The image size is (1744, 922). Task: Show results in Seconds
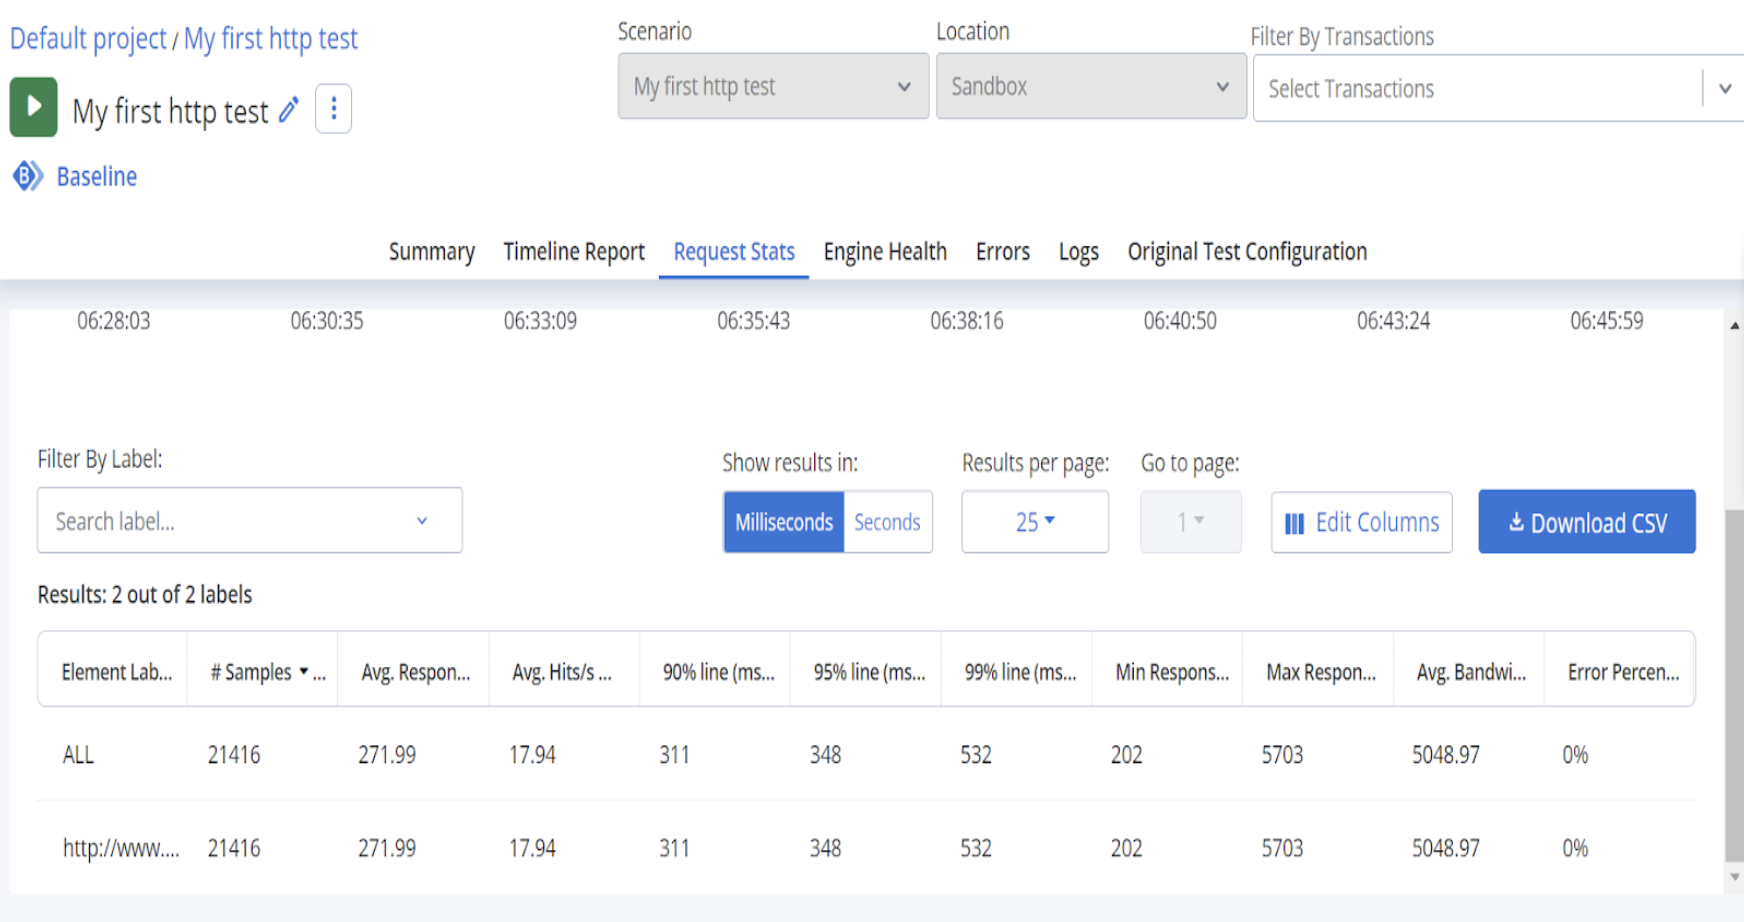pos(887,521)
